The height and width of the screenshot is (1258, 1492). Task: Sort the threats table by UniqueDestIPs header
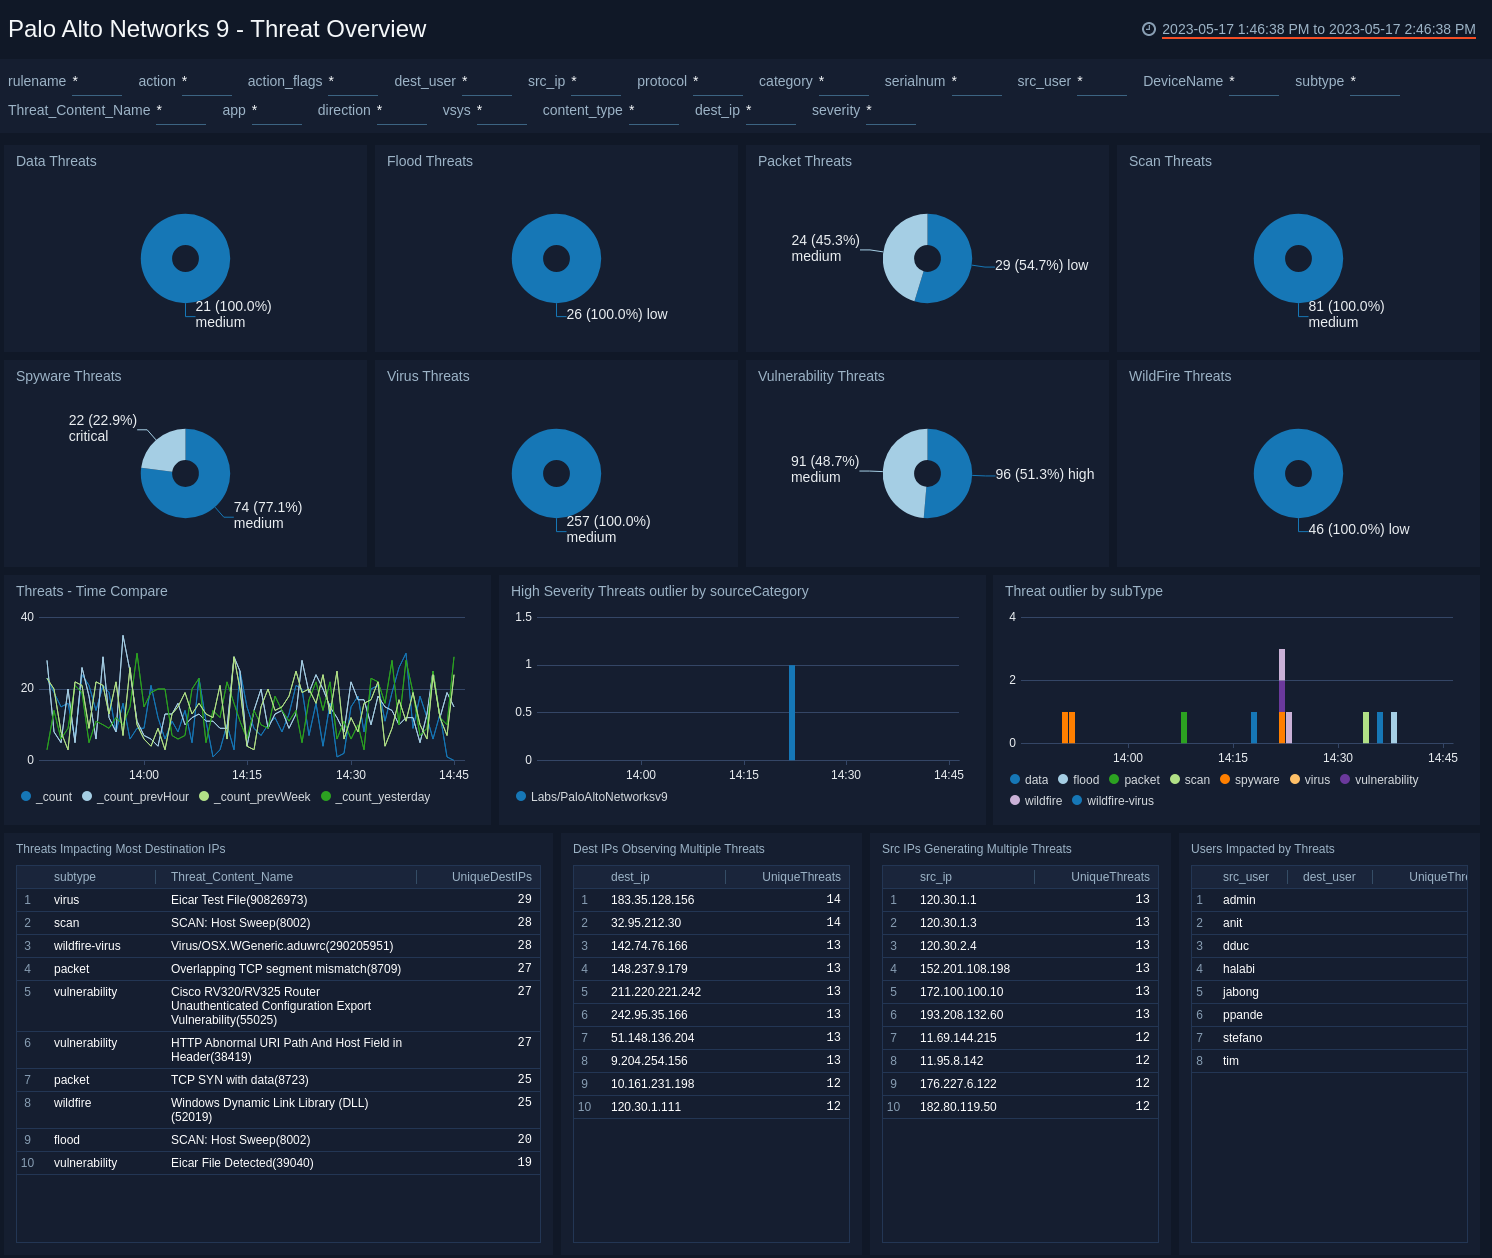(x=493, y=876)
